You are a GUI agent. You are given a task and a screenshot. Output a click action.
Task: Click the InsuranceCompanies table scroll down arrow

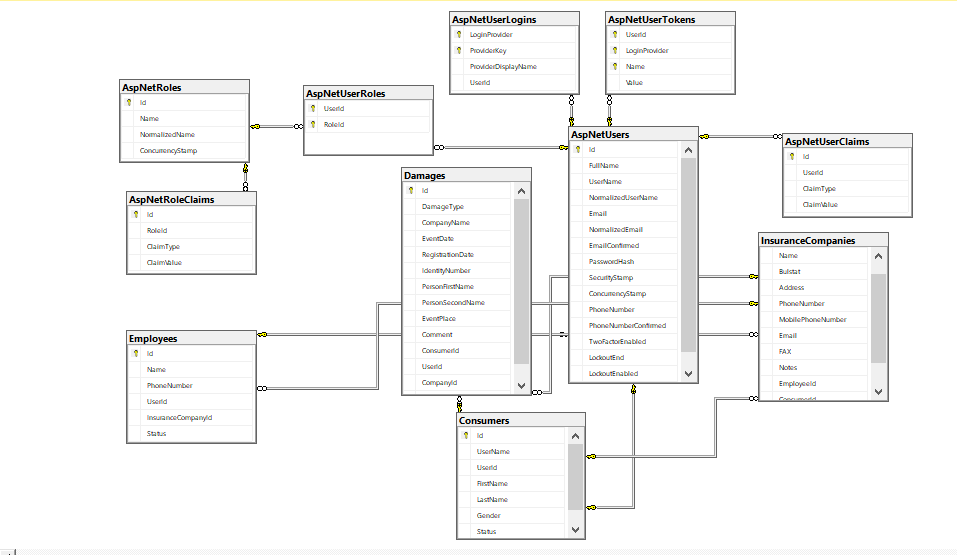[x=878, y=392]
